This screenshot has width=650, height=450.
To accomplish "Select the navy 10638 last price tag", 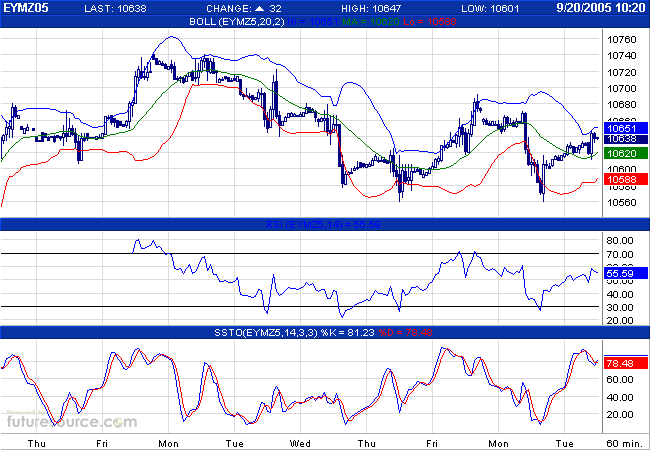I will click(626, 139).
